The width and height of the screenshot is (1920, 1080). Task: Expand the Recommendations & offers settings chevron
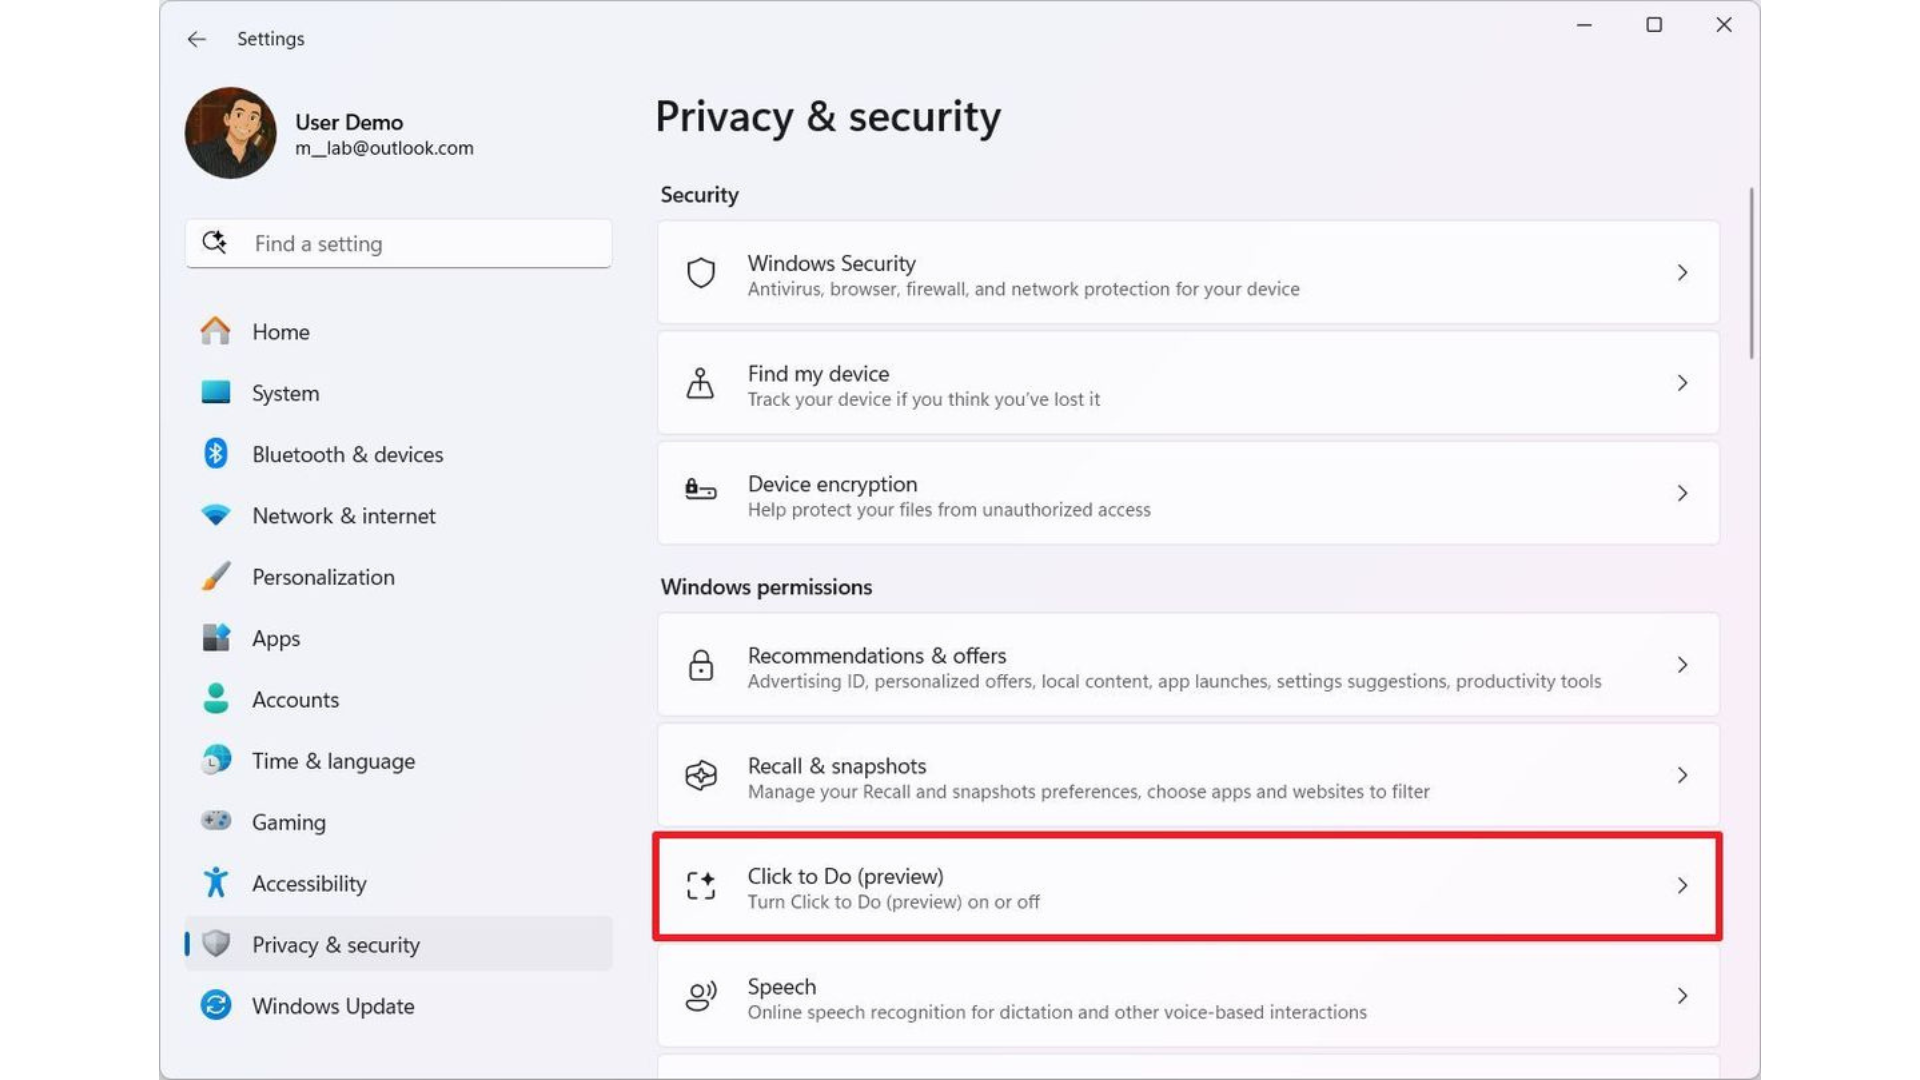1683,665
